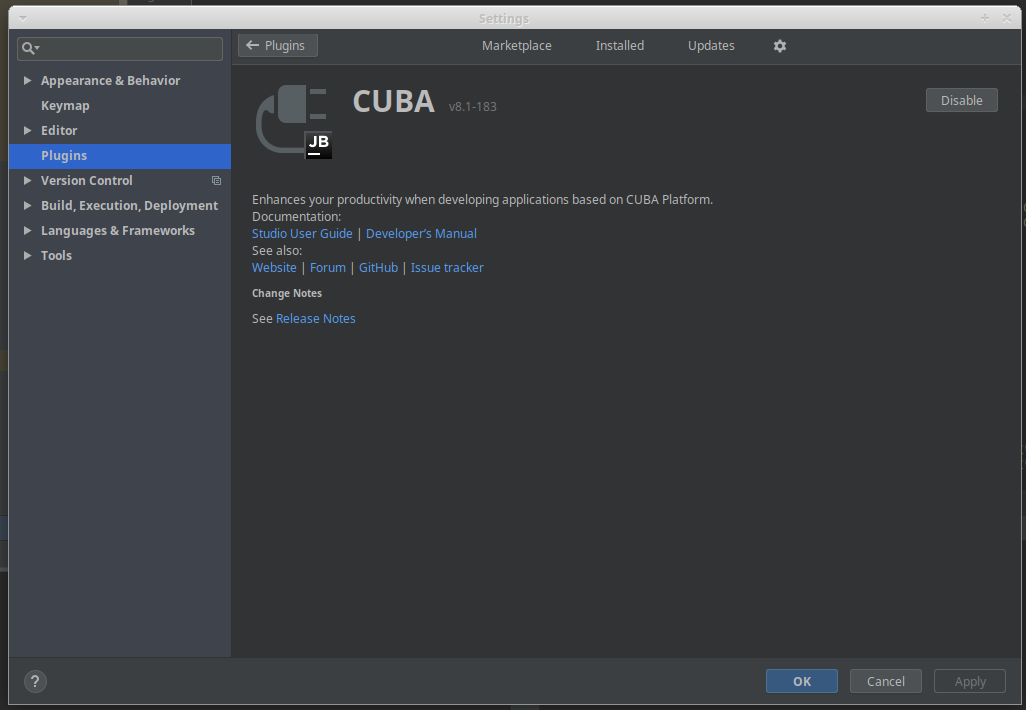Click the Version Control project-level copy icon

216,181
